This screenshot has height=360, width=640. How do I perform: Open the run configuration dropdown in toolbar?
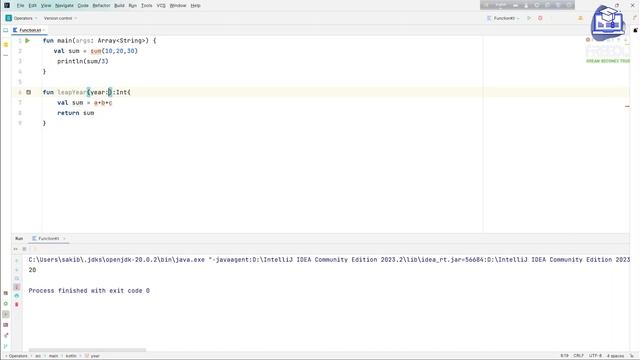pyautogui.click(x=503, y=18)
